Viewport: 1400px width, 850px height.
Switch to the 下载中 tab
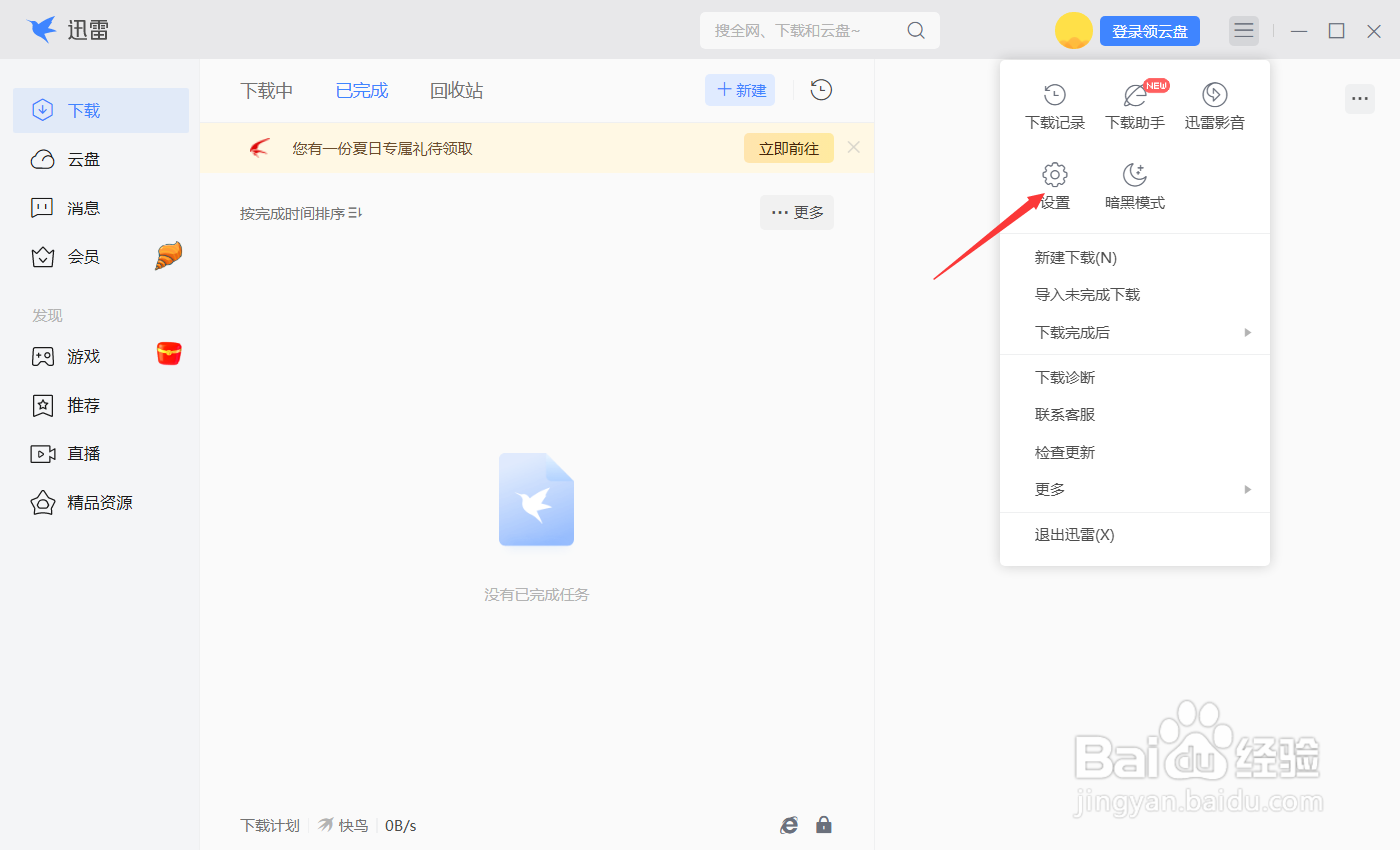coord(267,91)
